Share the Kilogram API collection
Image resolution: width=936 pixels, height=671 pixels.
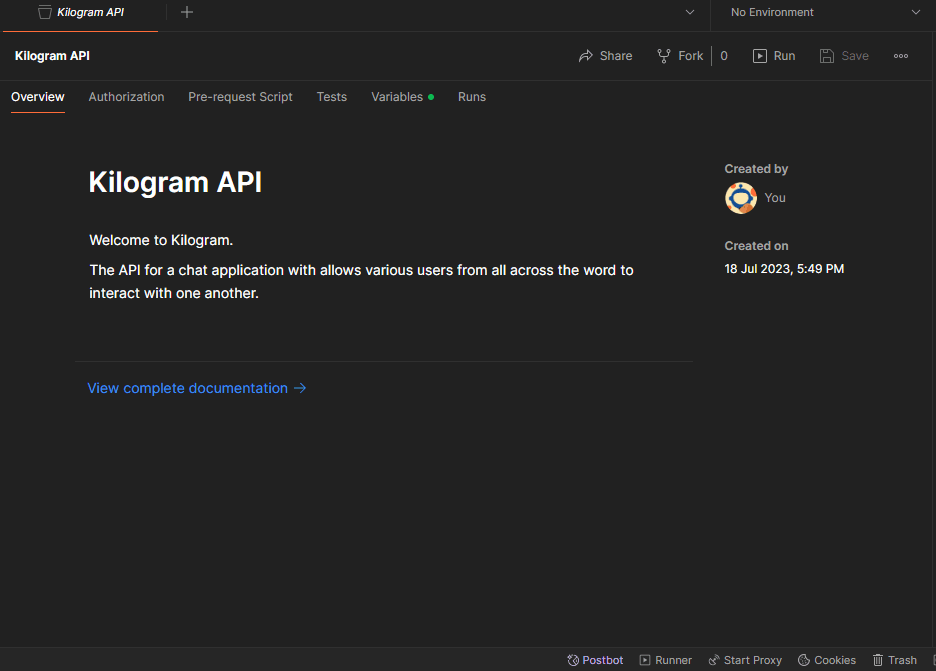click(x=605, y=56)
